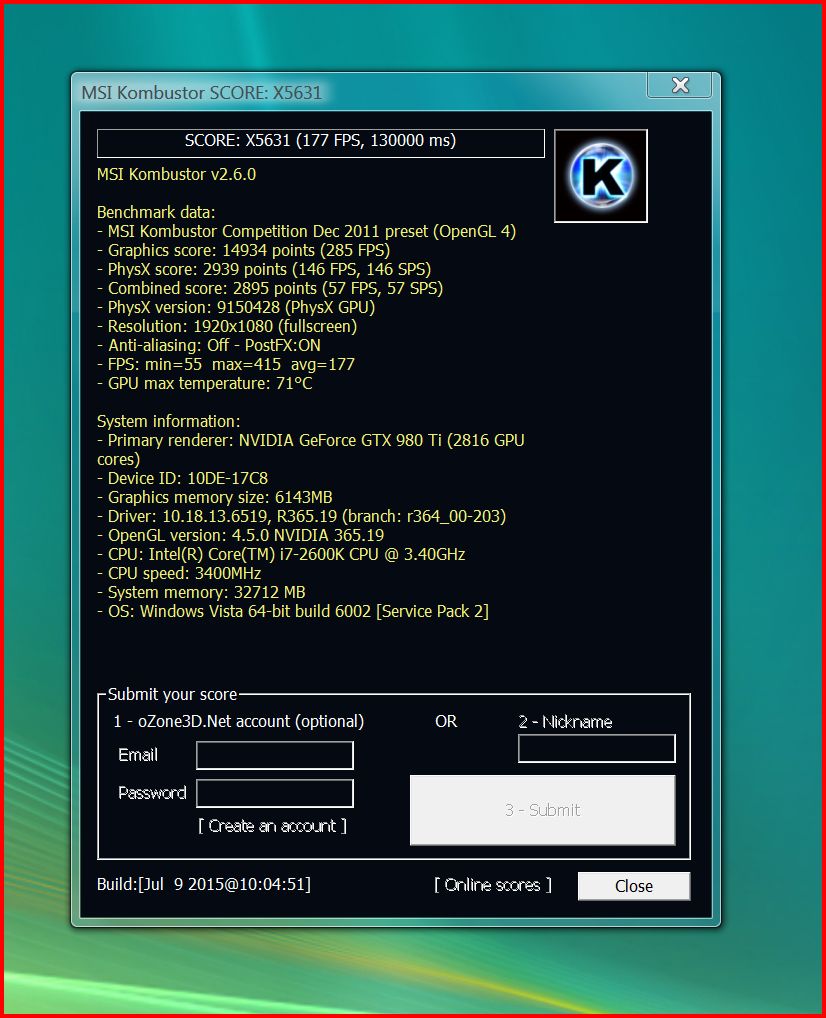Click the oZone3D.Net account (optional) label
Screen dimensions: 826x1018
click(238, 721)
